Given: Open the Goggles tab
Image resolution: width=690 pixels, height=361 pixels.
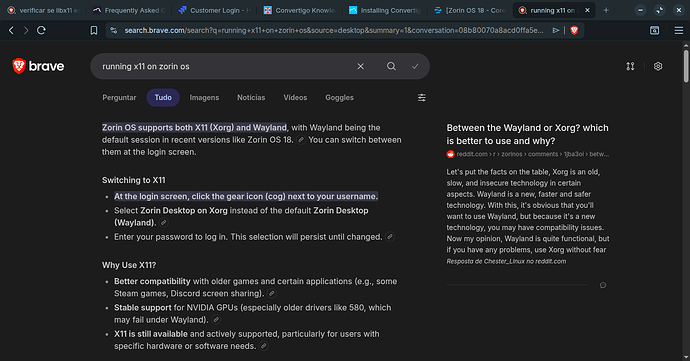Looking at the screenshot, I should click(339, 97).
